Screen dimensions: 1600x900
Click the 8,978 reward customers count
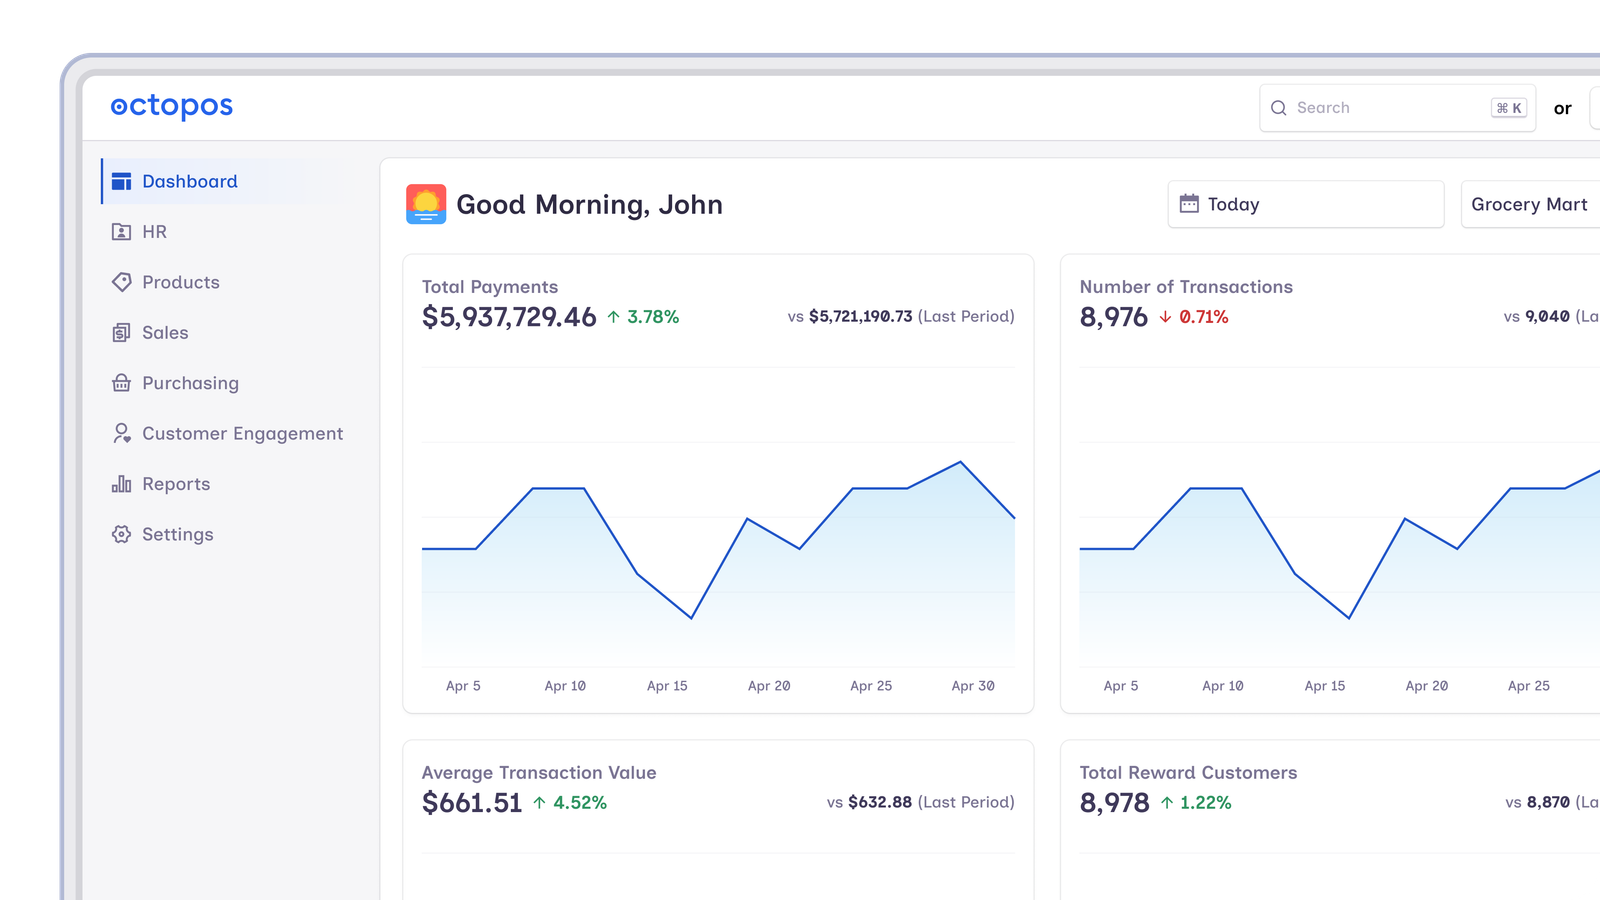coord(1115,803)
